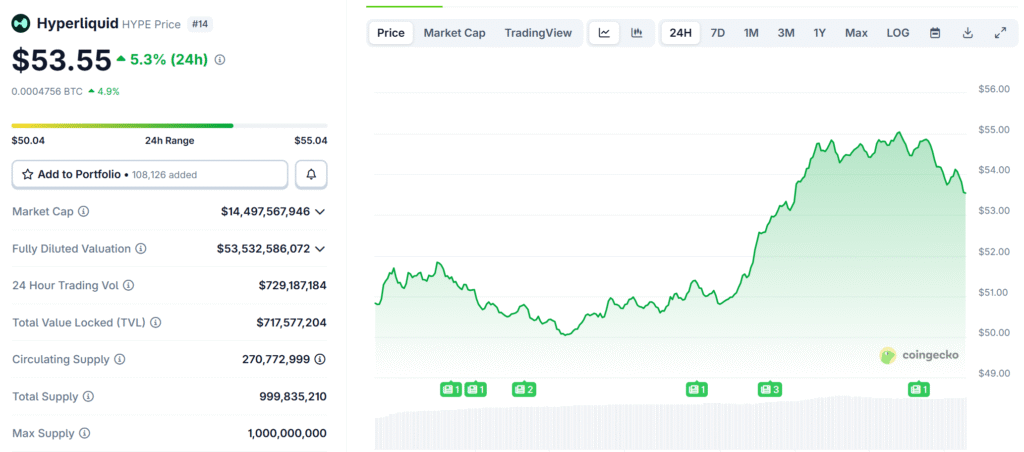Click the 5.3% (24h) change text
Viewport: 1024px width, 452px height.
pos(168,60)
